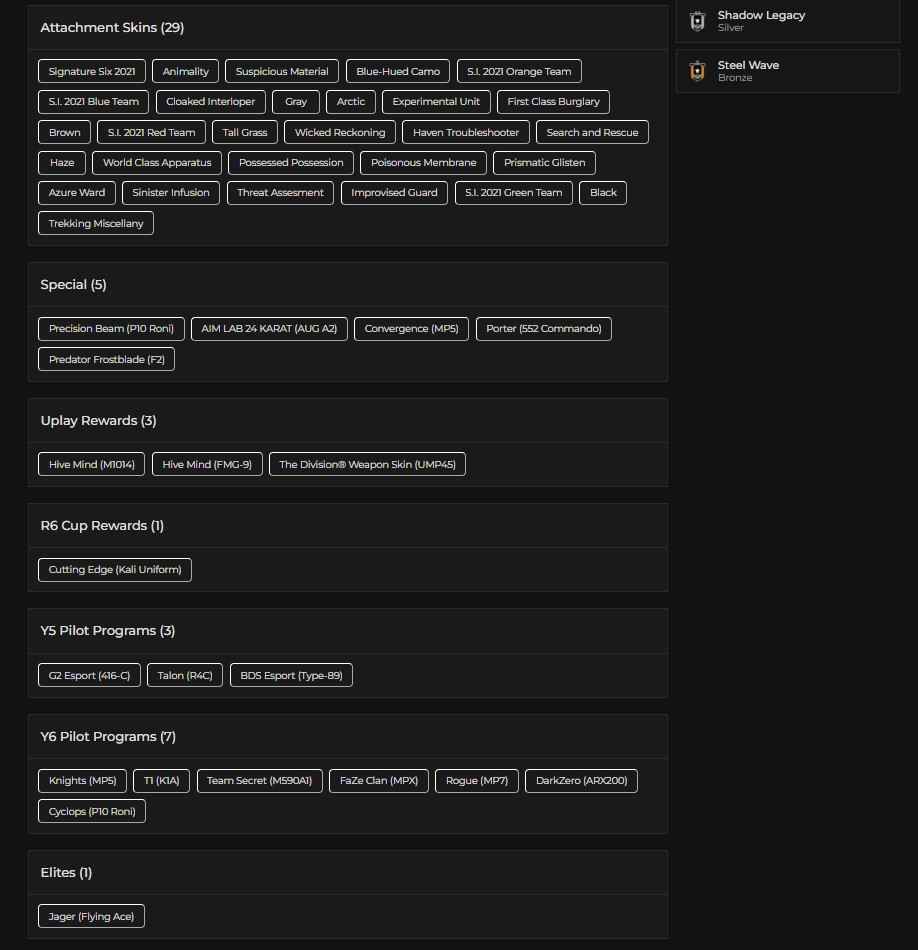Screen dimensions: 918x950
Task: Open the Precision Beam (P10 Roni) item
Action: pos(111,329)
